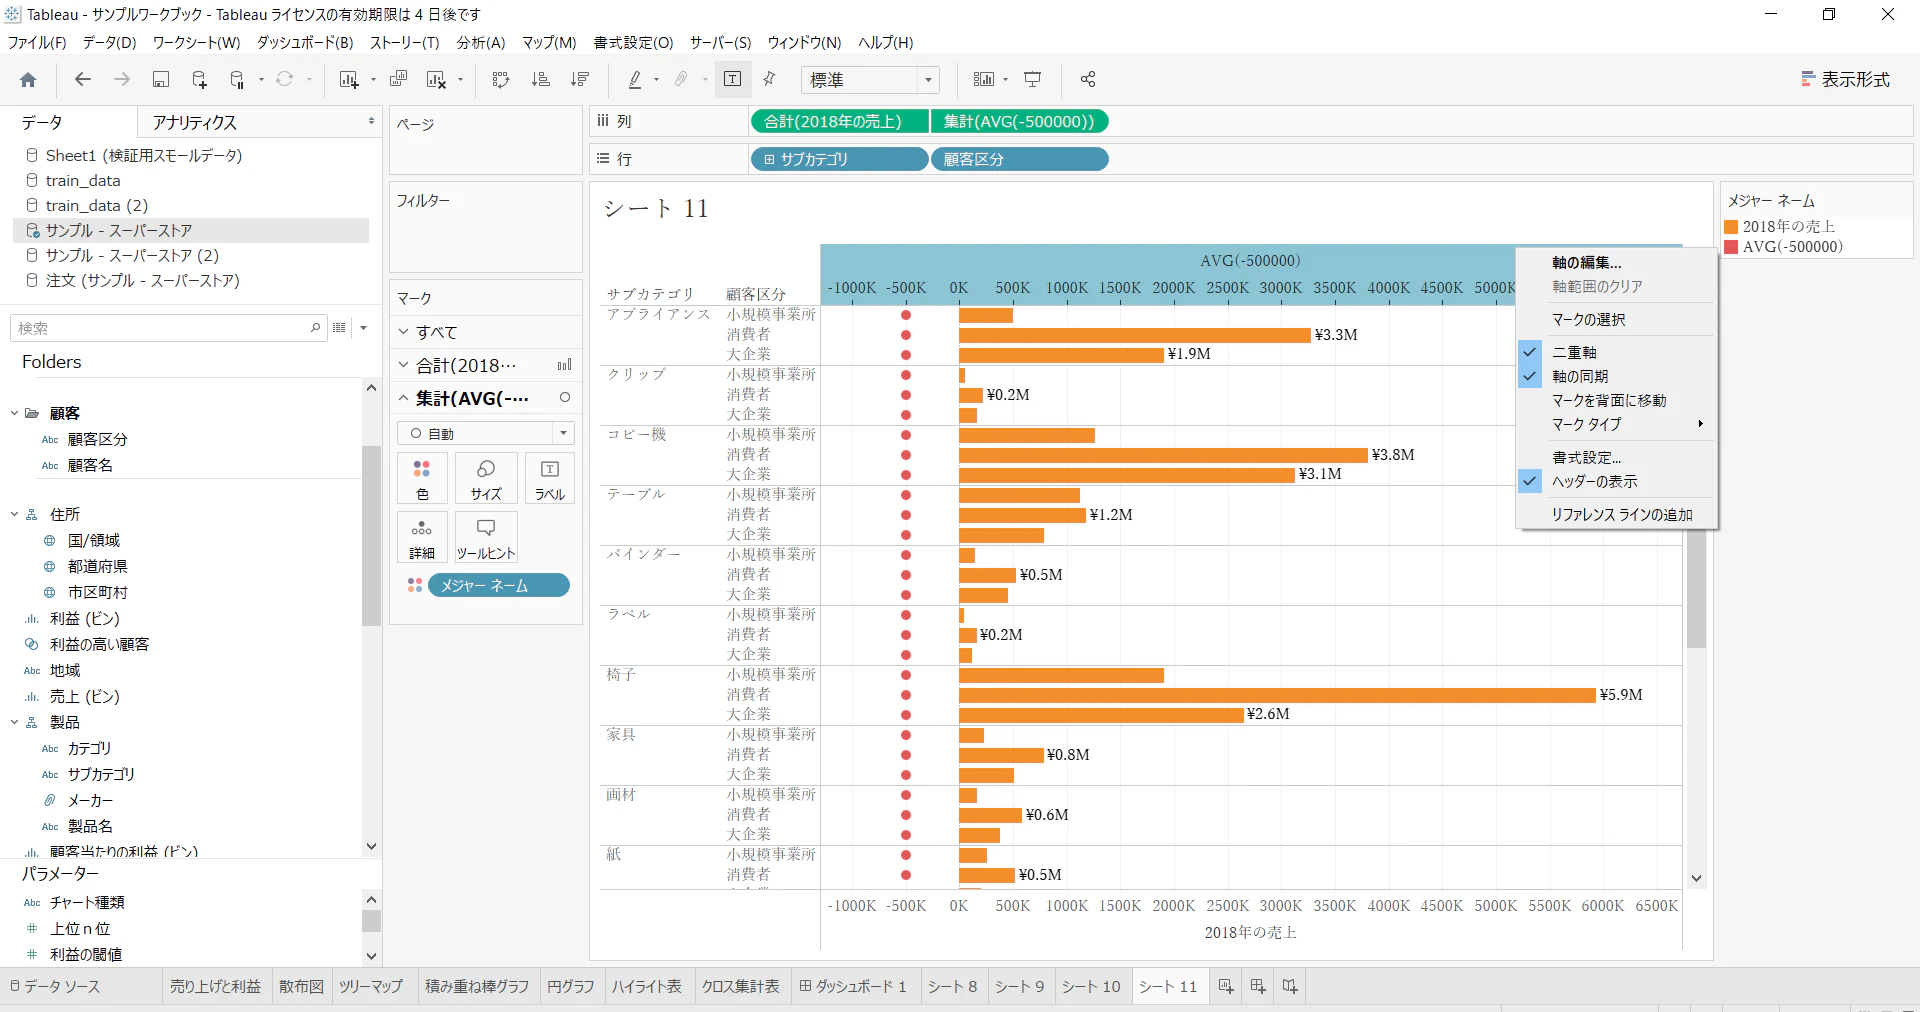Viewport: 1920px width, 1012px height.
Task: Click the share workbook icon
Action: click(x=1088, y=79)
